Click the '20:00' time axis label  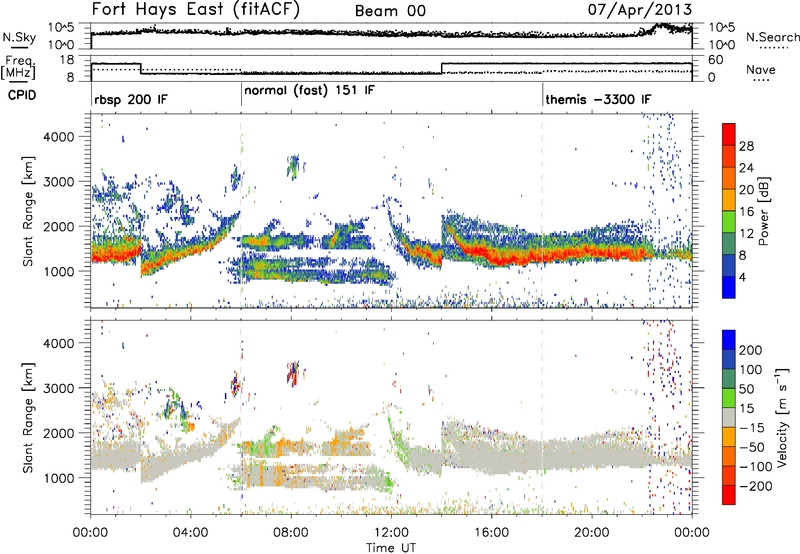click(x=591, y=533)
